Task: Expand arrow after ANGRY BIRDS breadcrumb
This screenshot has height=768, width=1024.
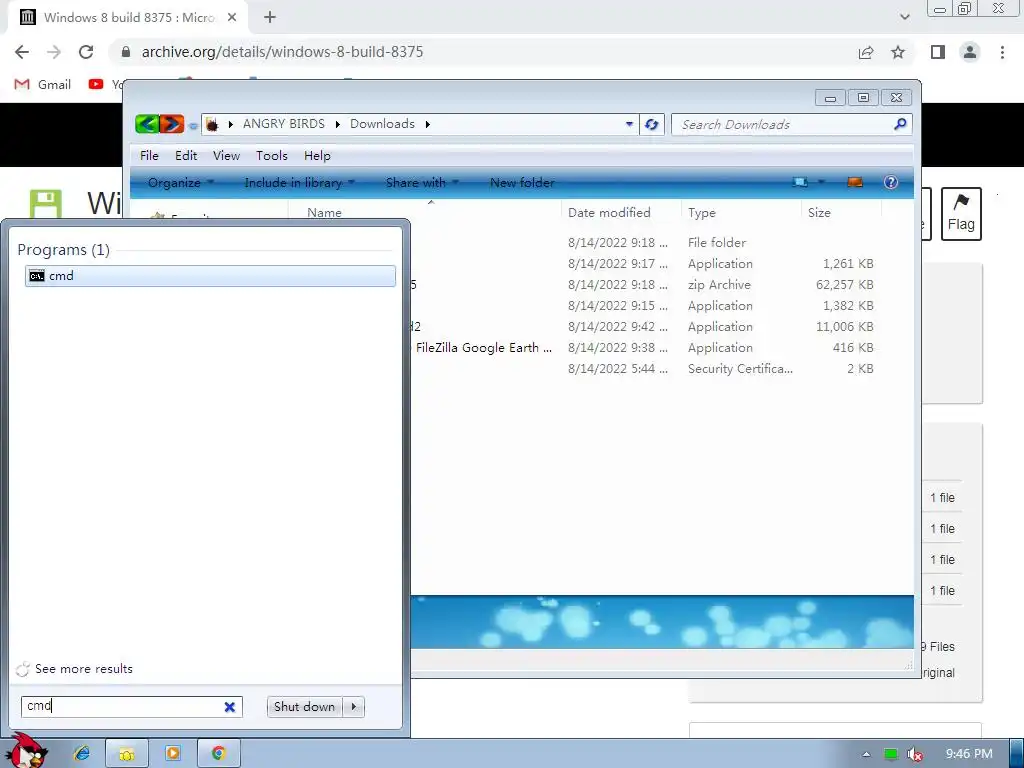Action: (338, 124)
